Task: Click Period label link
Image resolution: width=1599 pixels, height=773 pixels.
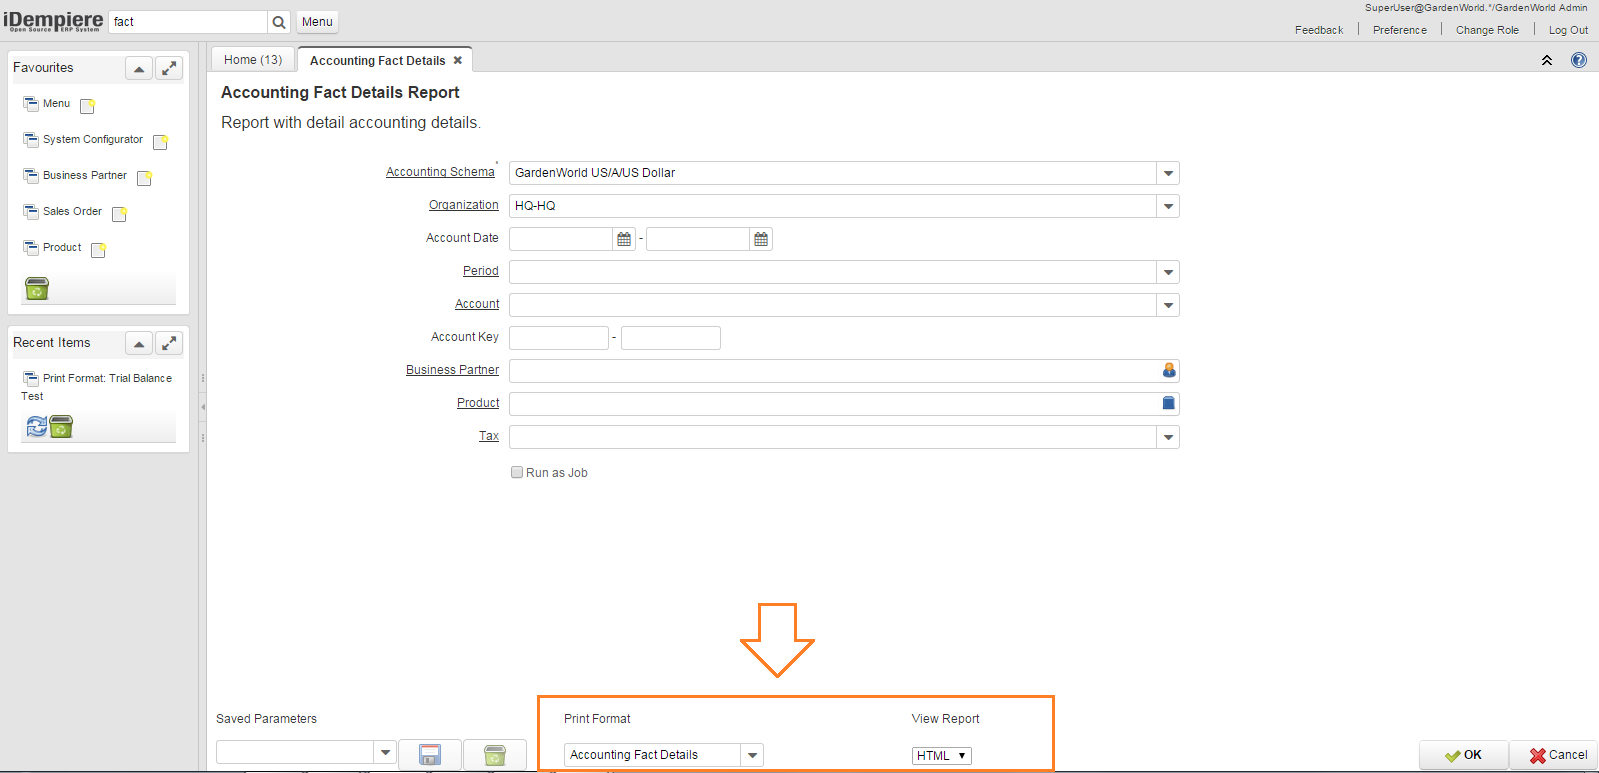Action: pos(481,271)
